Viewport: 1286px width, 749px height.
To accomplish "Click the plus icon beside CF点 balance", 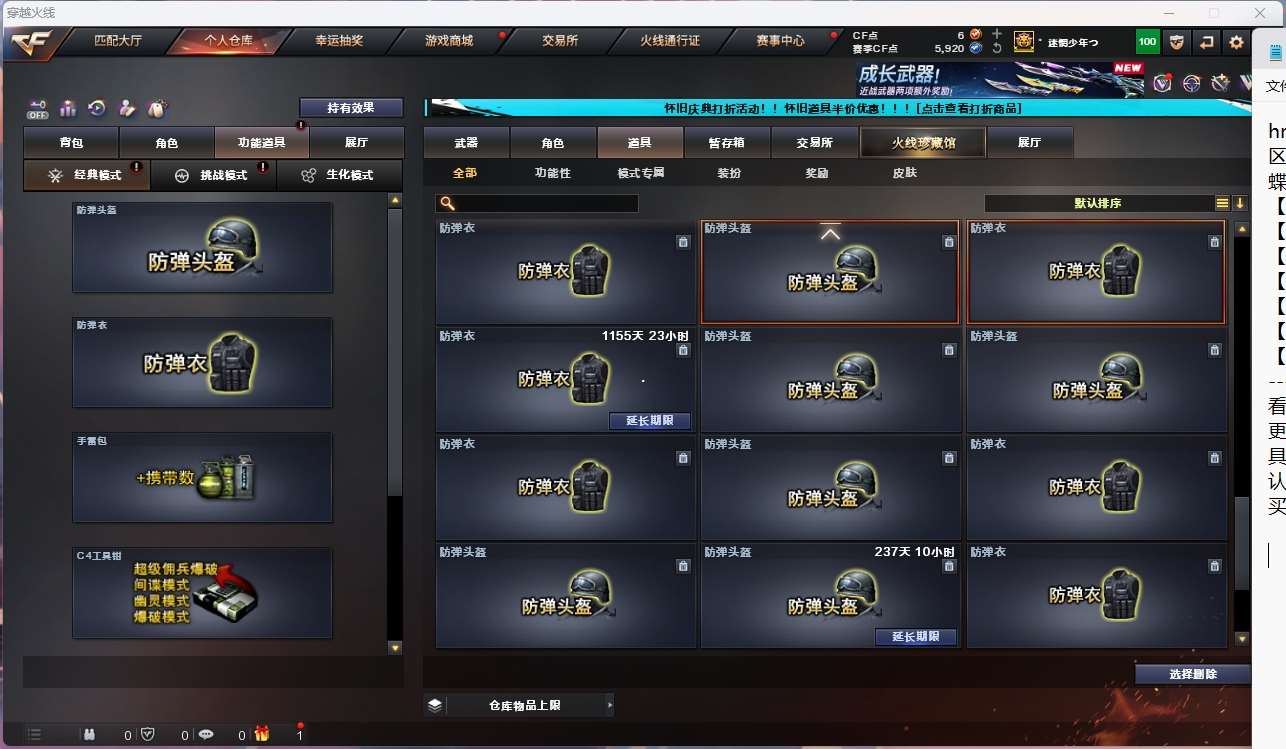I will (997, 34).
